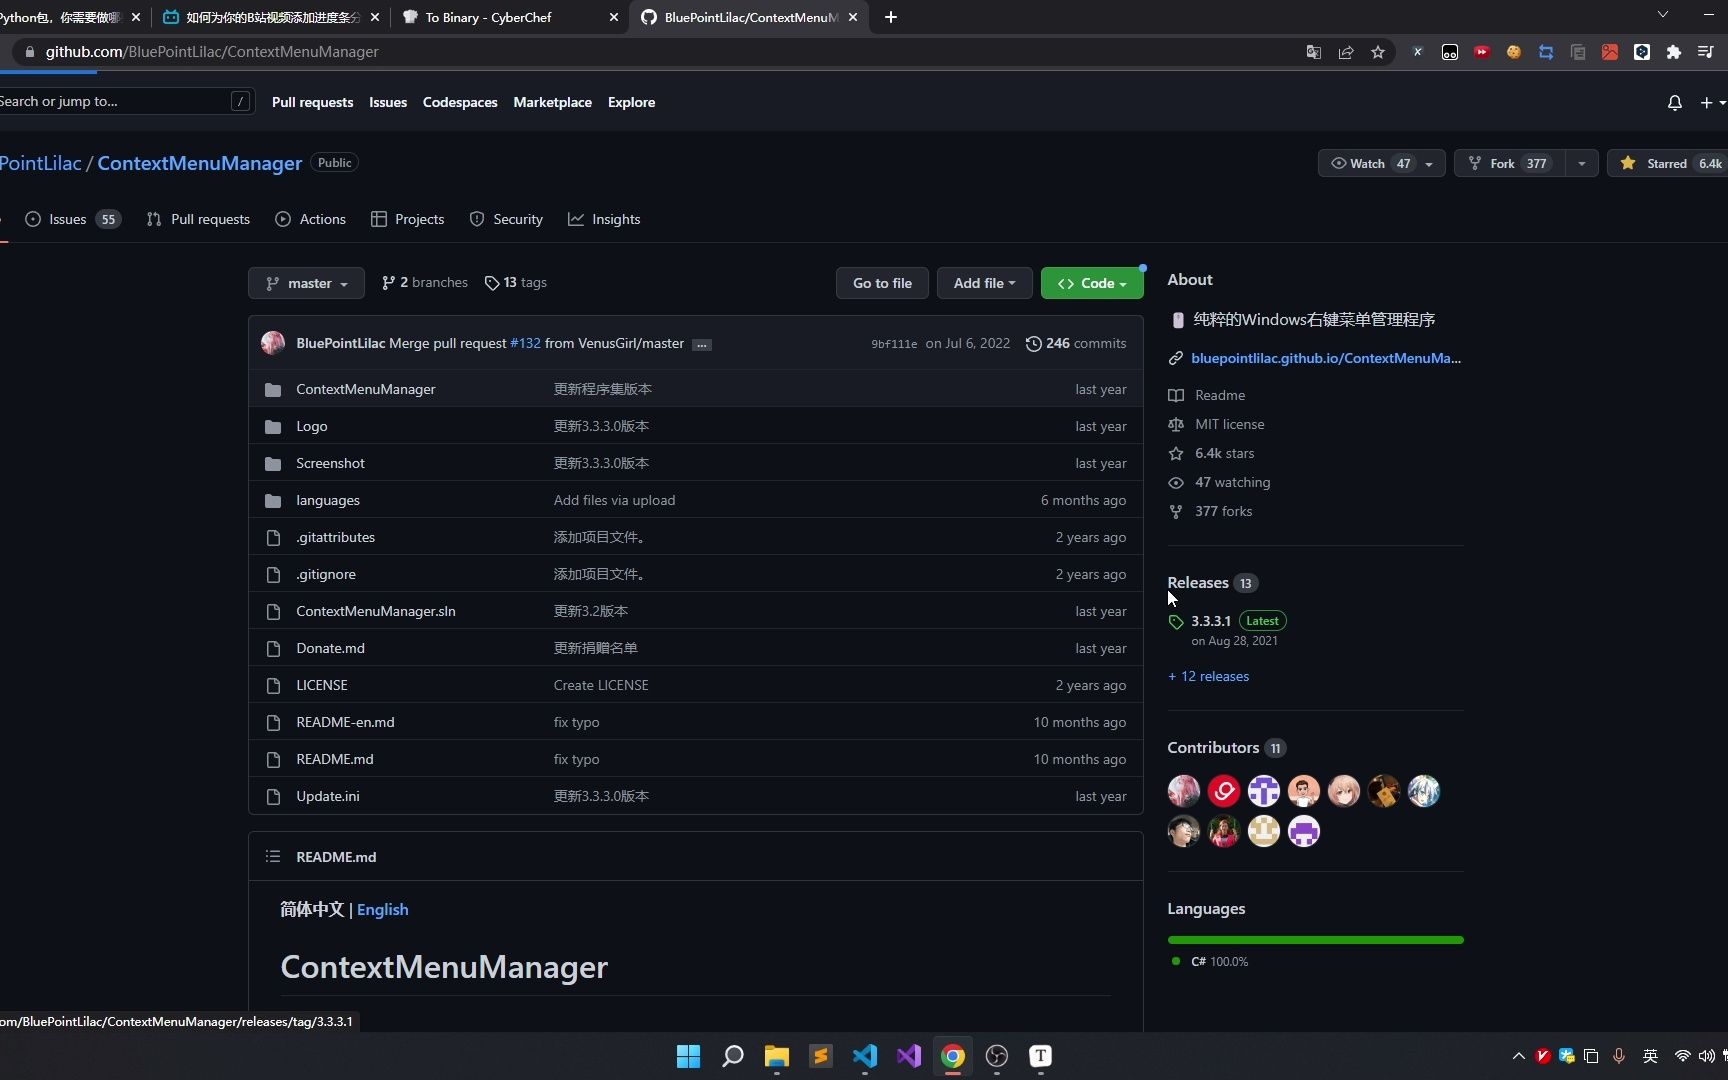Open the repository Pull requests tab
Viewport: 1728px width, 1080px height.
coord(198,219)
